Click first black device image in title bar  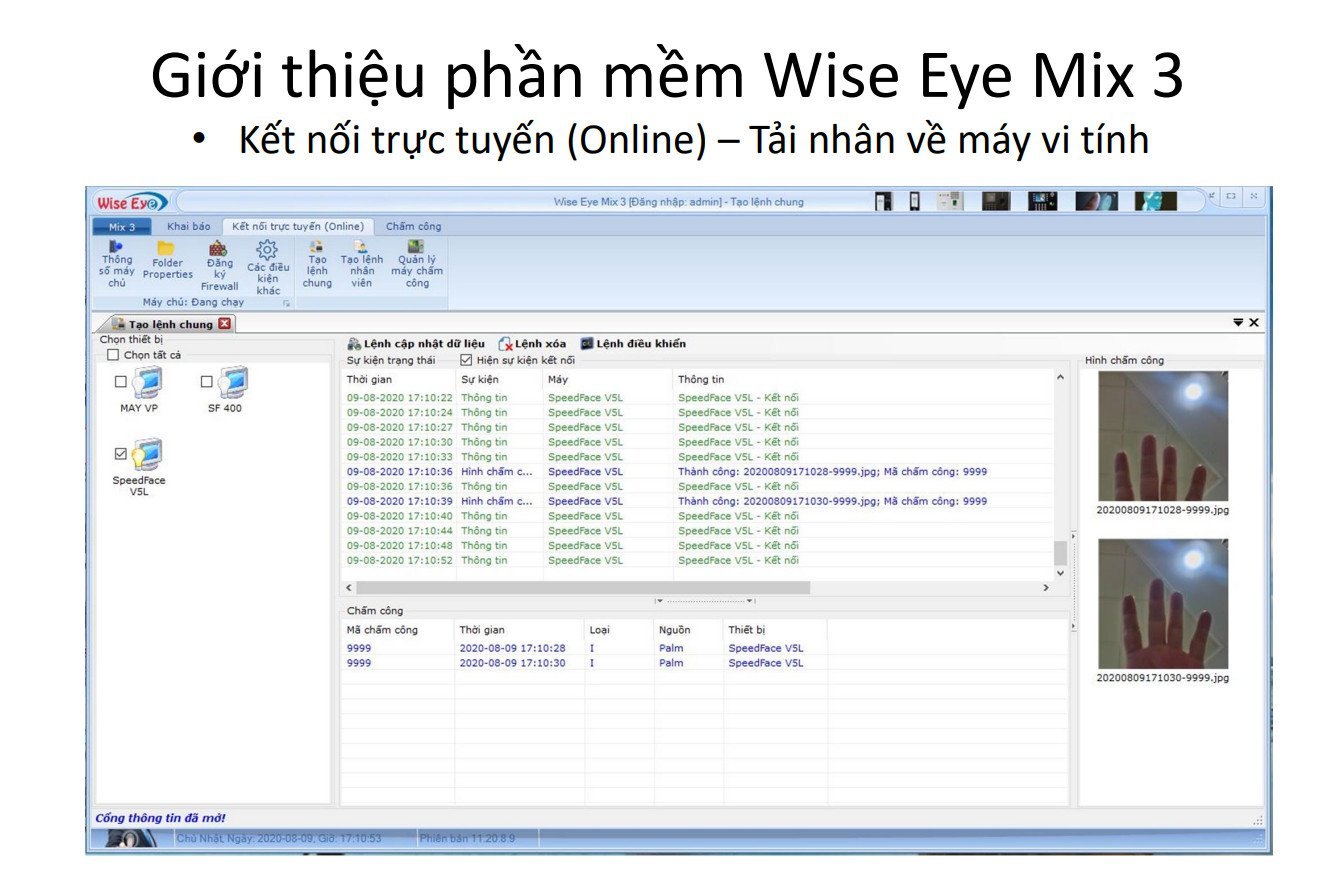883,201
